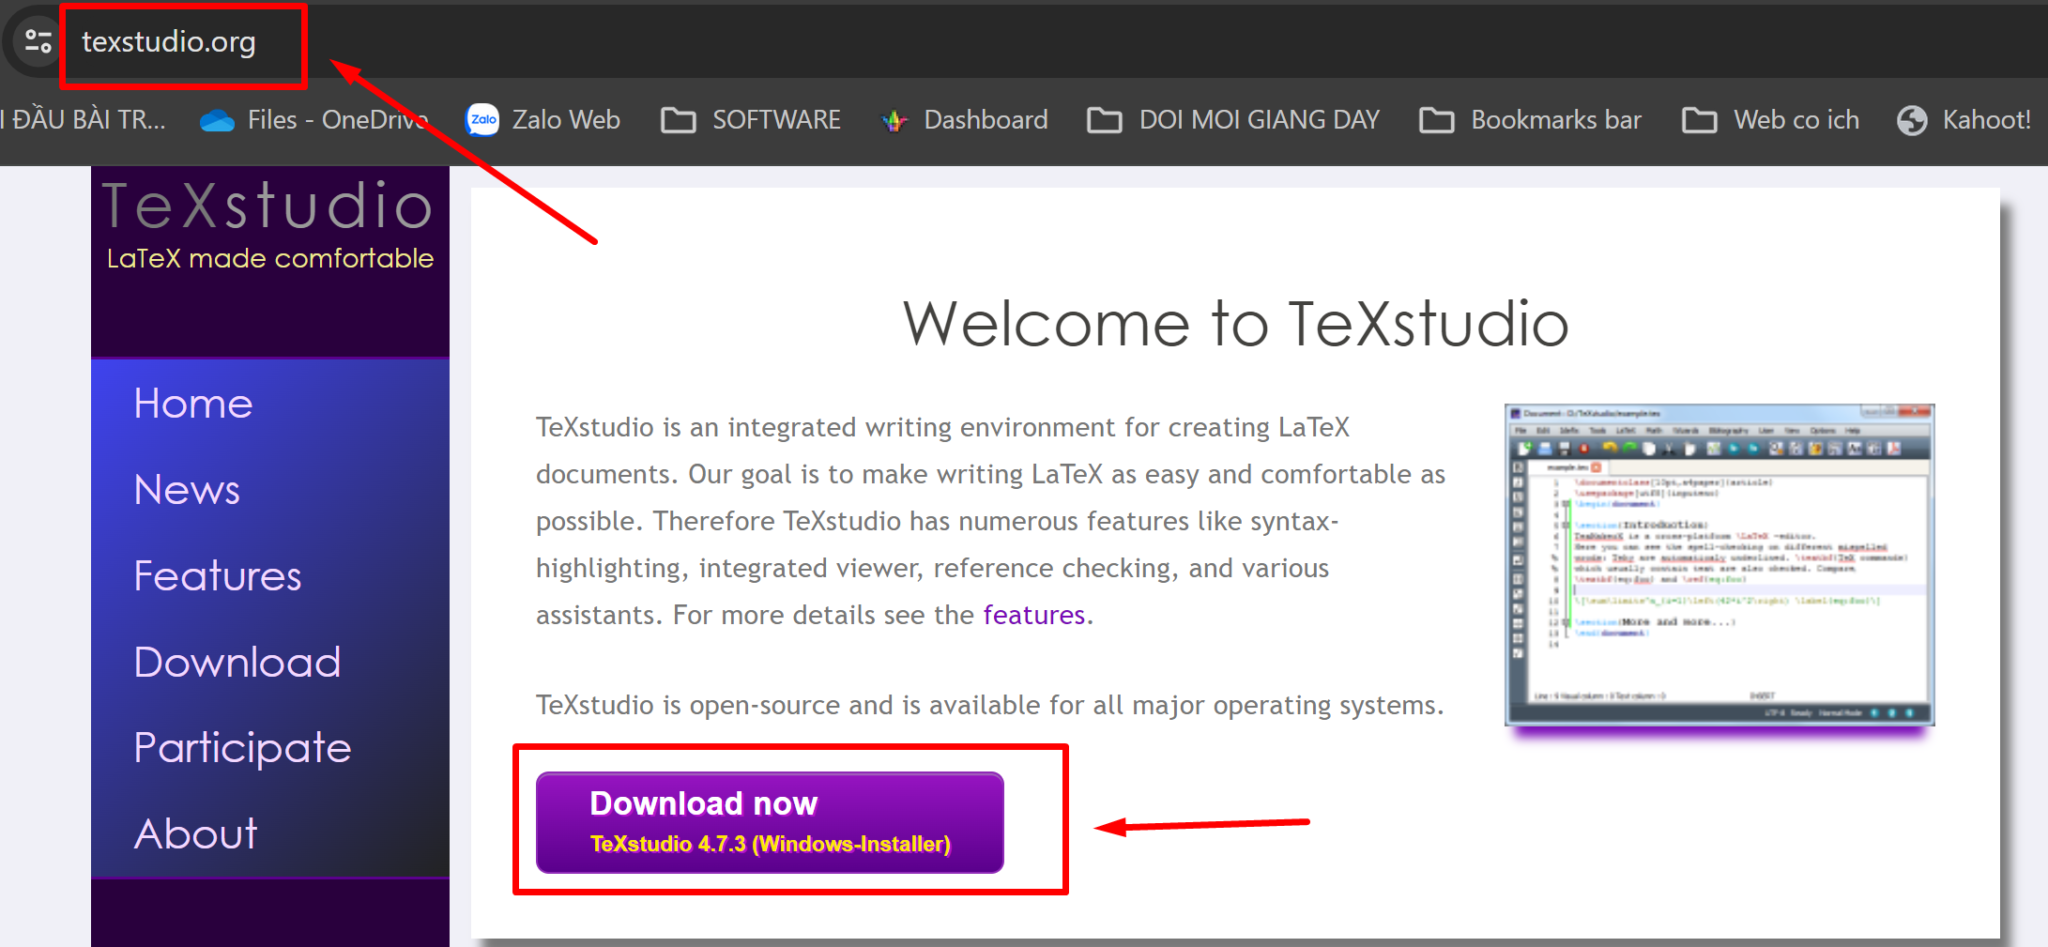The image size is (2048, 947).
Task: Open the Dashboard bookmark
Action: click(964, 120)
